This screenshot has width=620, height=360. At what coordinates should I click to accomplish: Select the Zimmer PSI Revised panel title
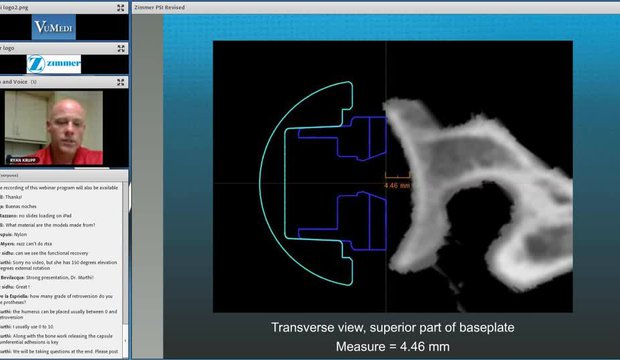159,7
